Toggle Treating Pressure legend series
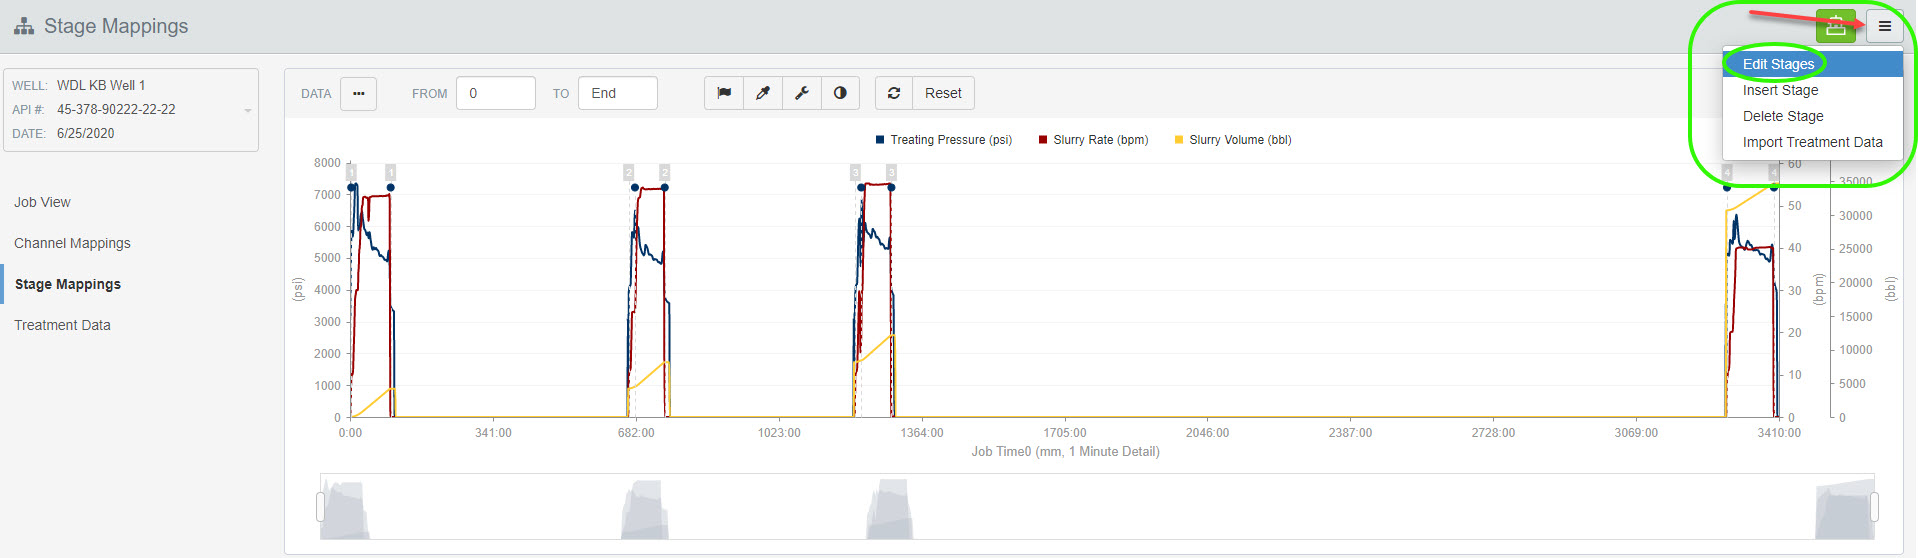Screen dimensions: 1918x558 tap(944, 140)
